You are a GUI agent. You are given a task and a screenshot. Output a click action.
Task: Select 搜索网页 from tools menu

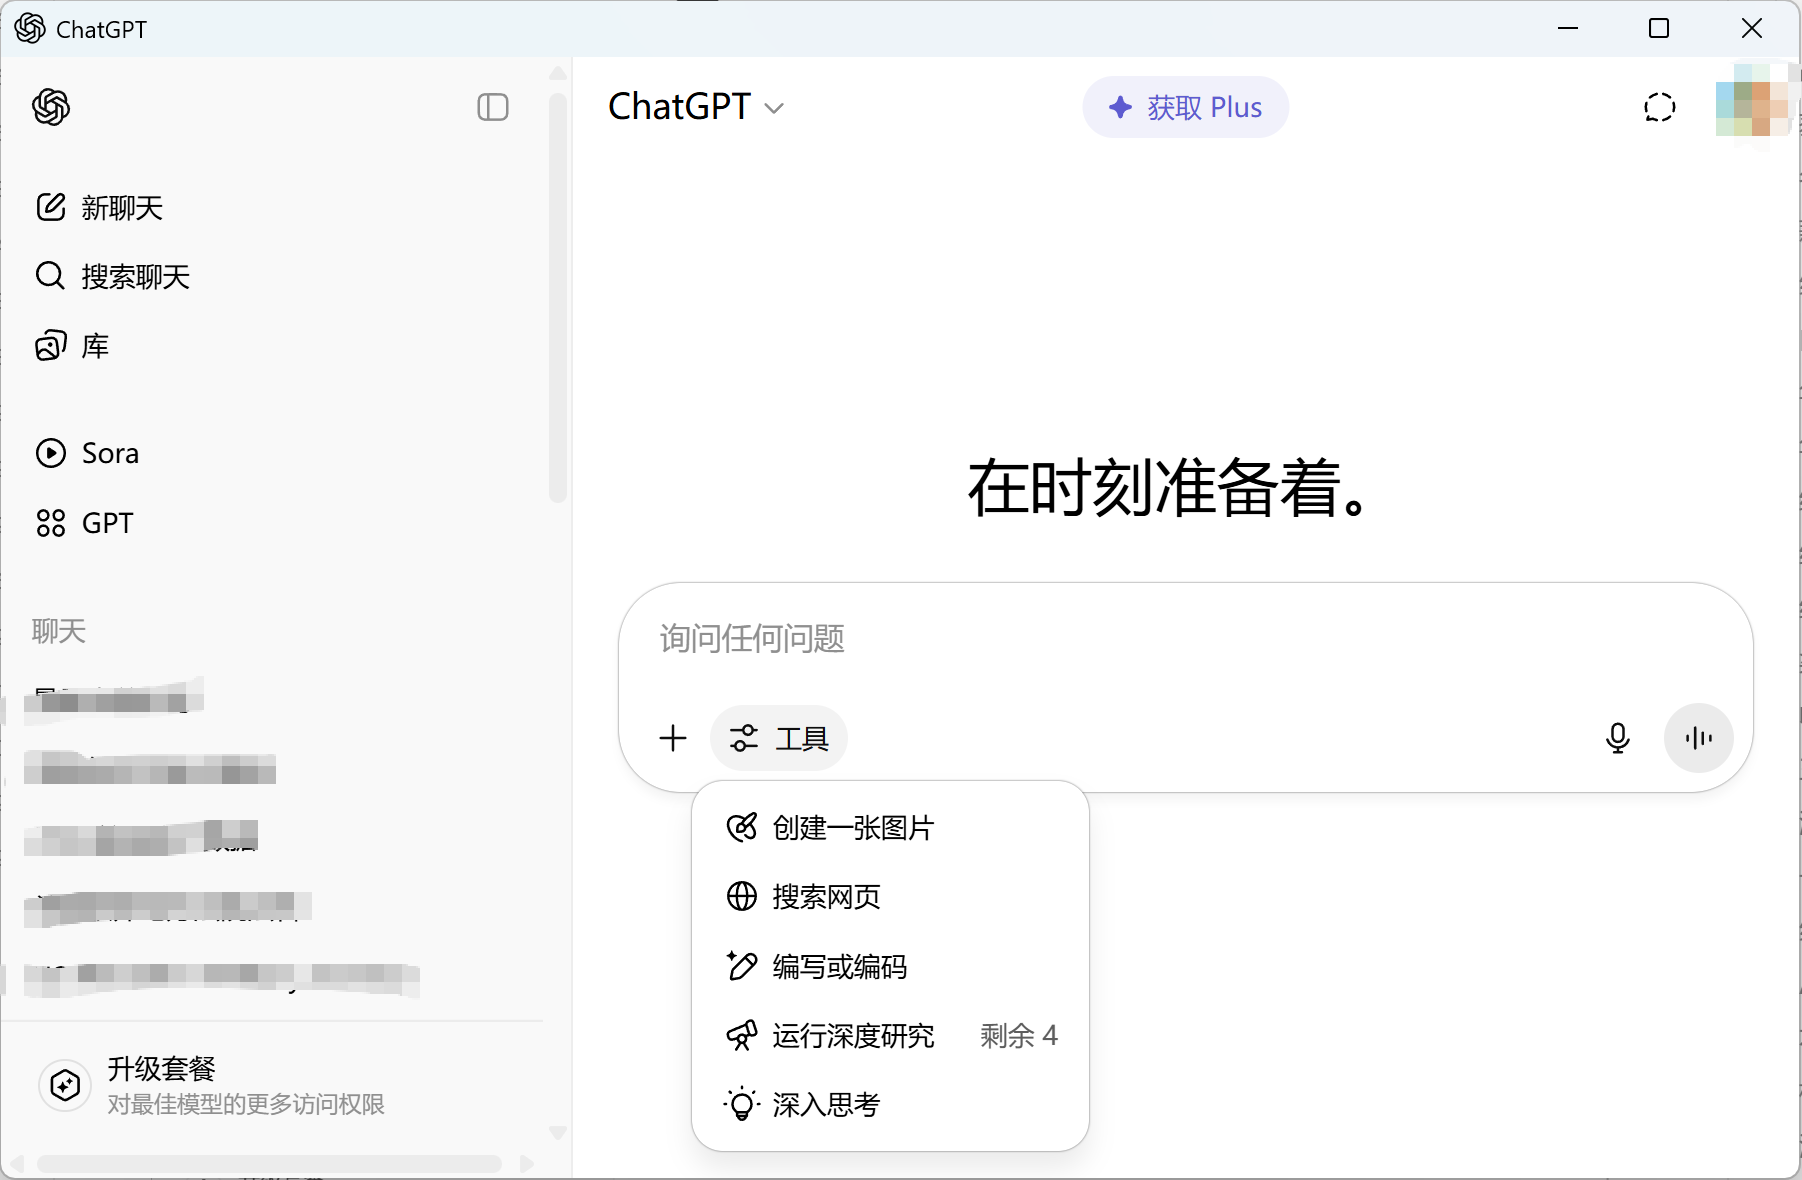click(x=826, y=897)
